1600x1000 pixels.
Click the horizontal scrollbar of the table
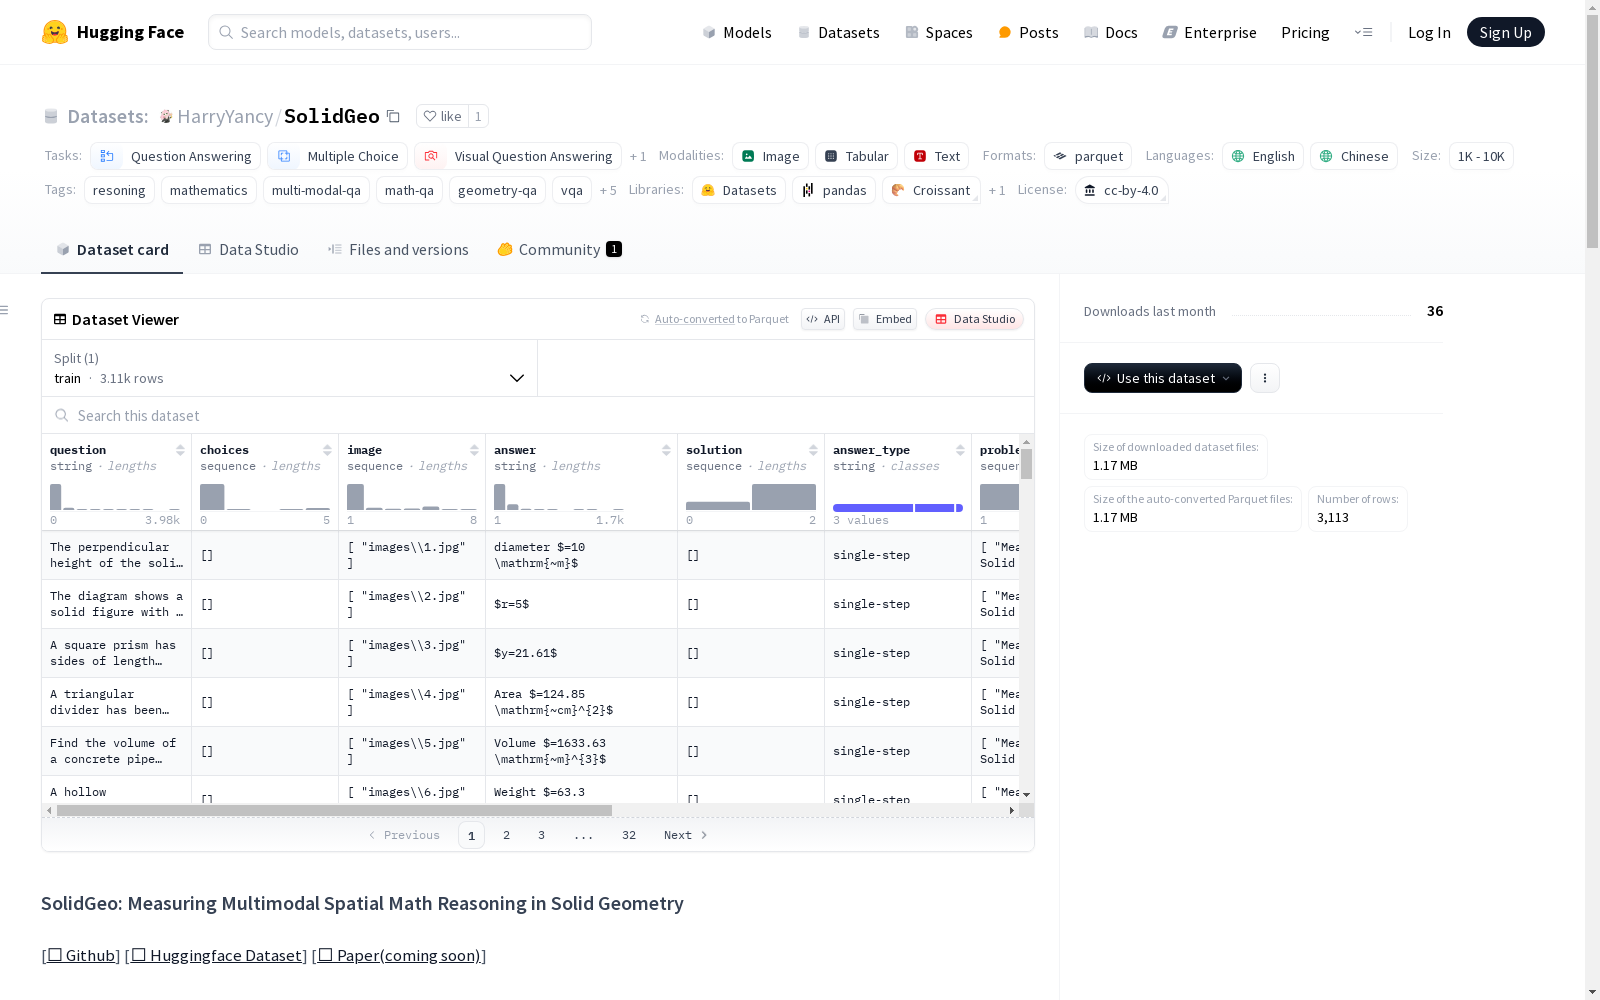coord(334,810)
